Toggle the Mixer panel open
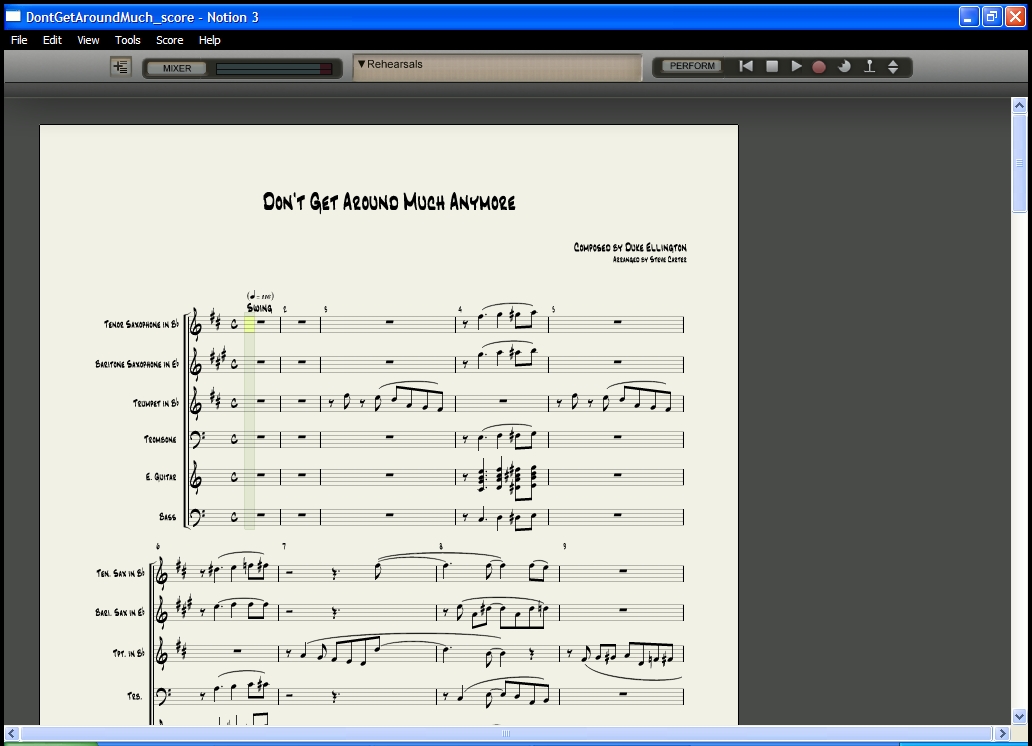Image resolution: width=1032 pixels, height=746 pixels. pos(177,68)
